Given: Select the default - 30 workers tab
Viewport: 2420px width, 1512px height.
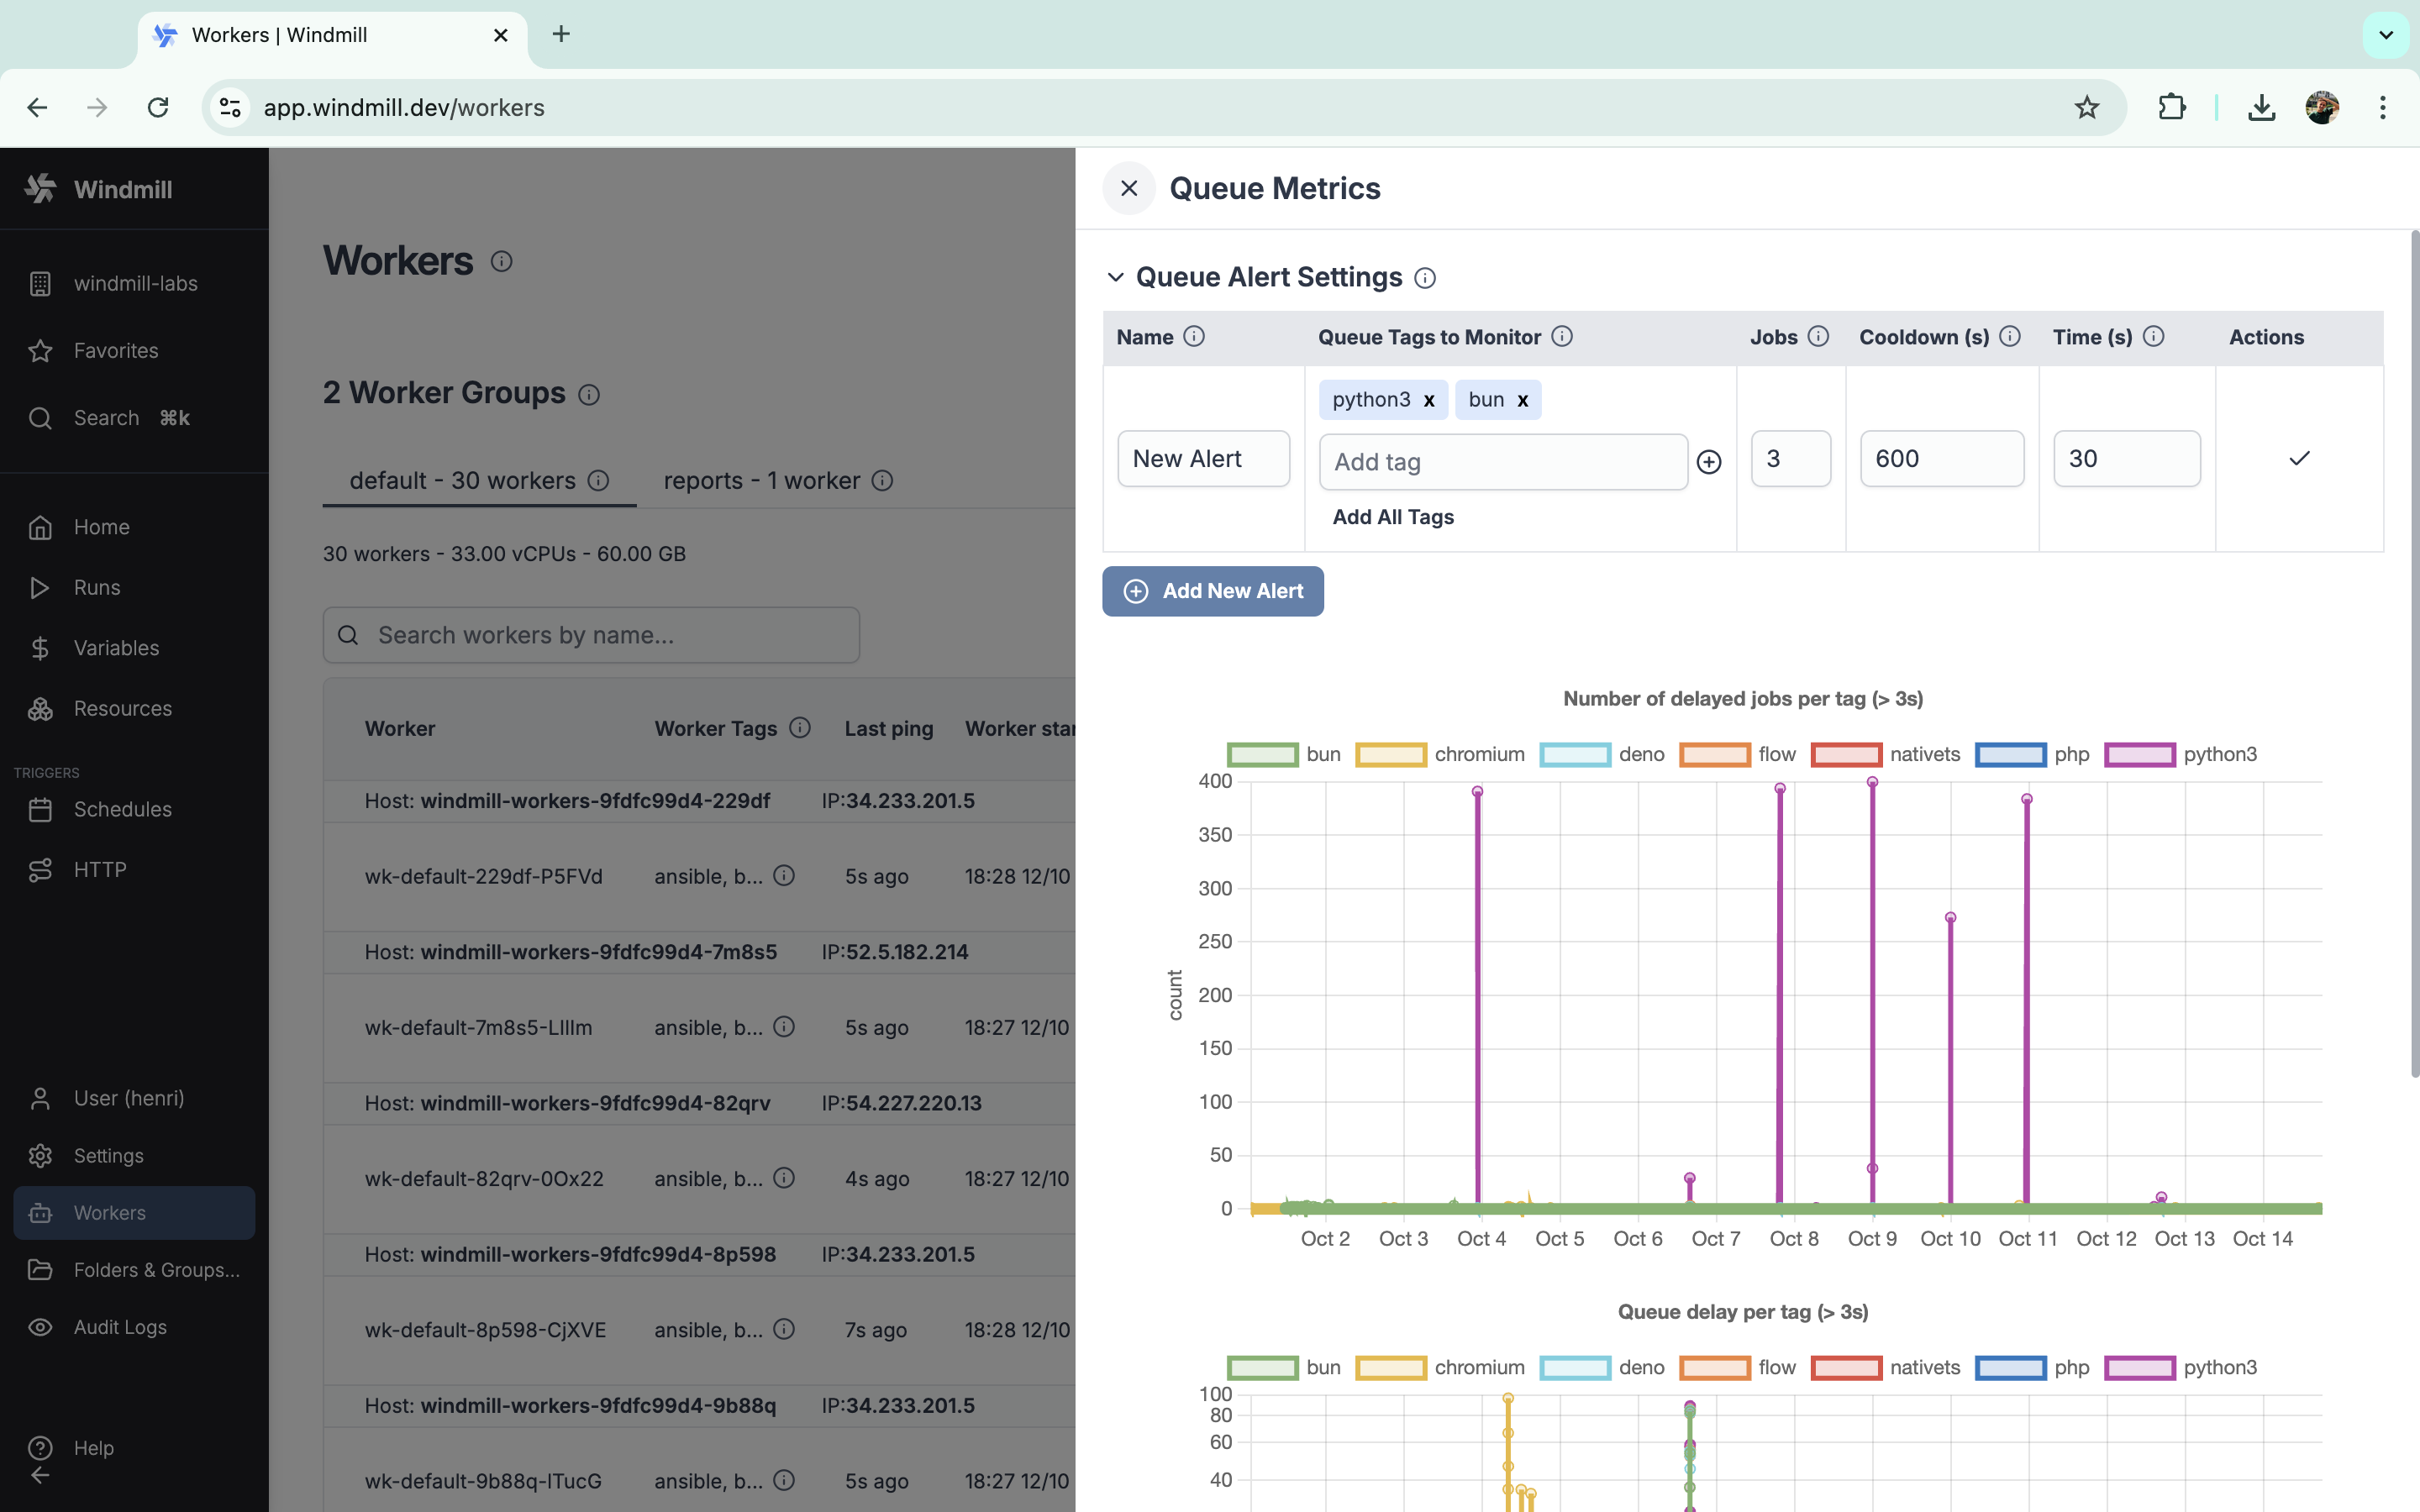Looking at the screenshot, I should point(462,481).
